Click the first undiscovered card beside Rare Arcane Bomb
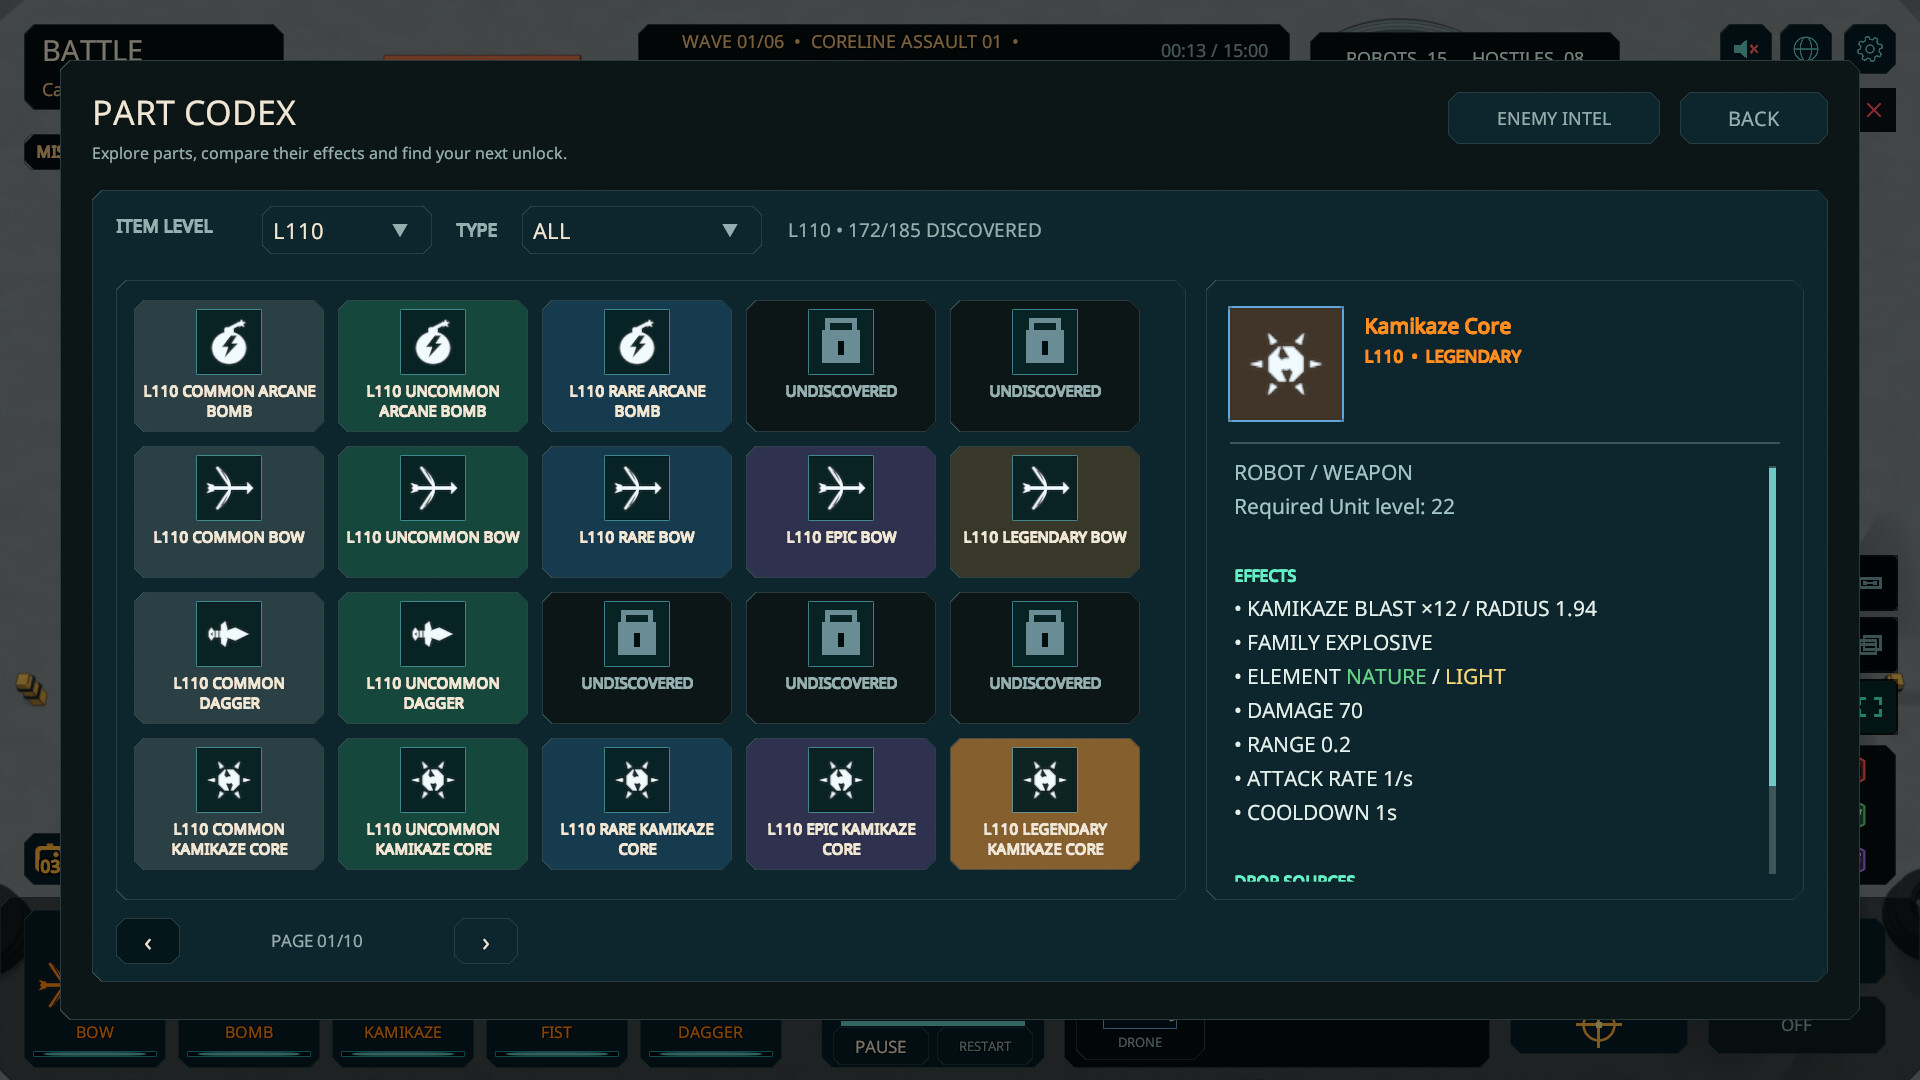Viewport: 1920px width, 1080px height. [841, 366]
